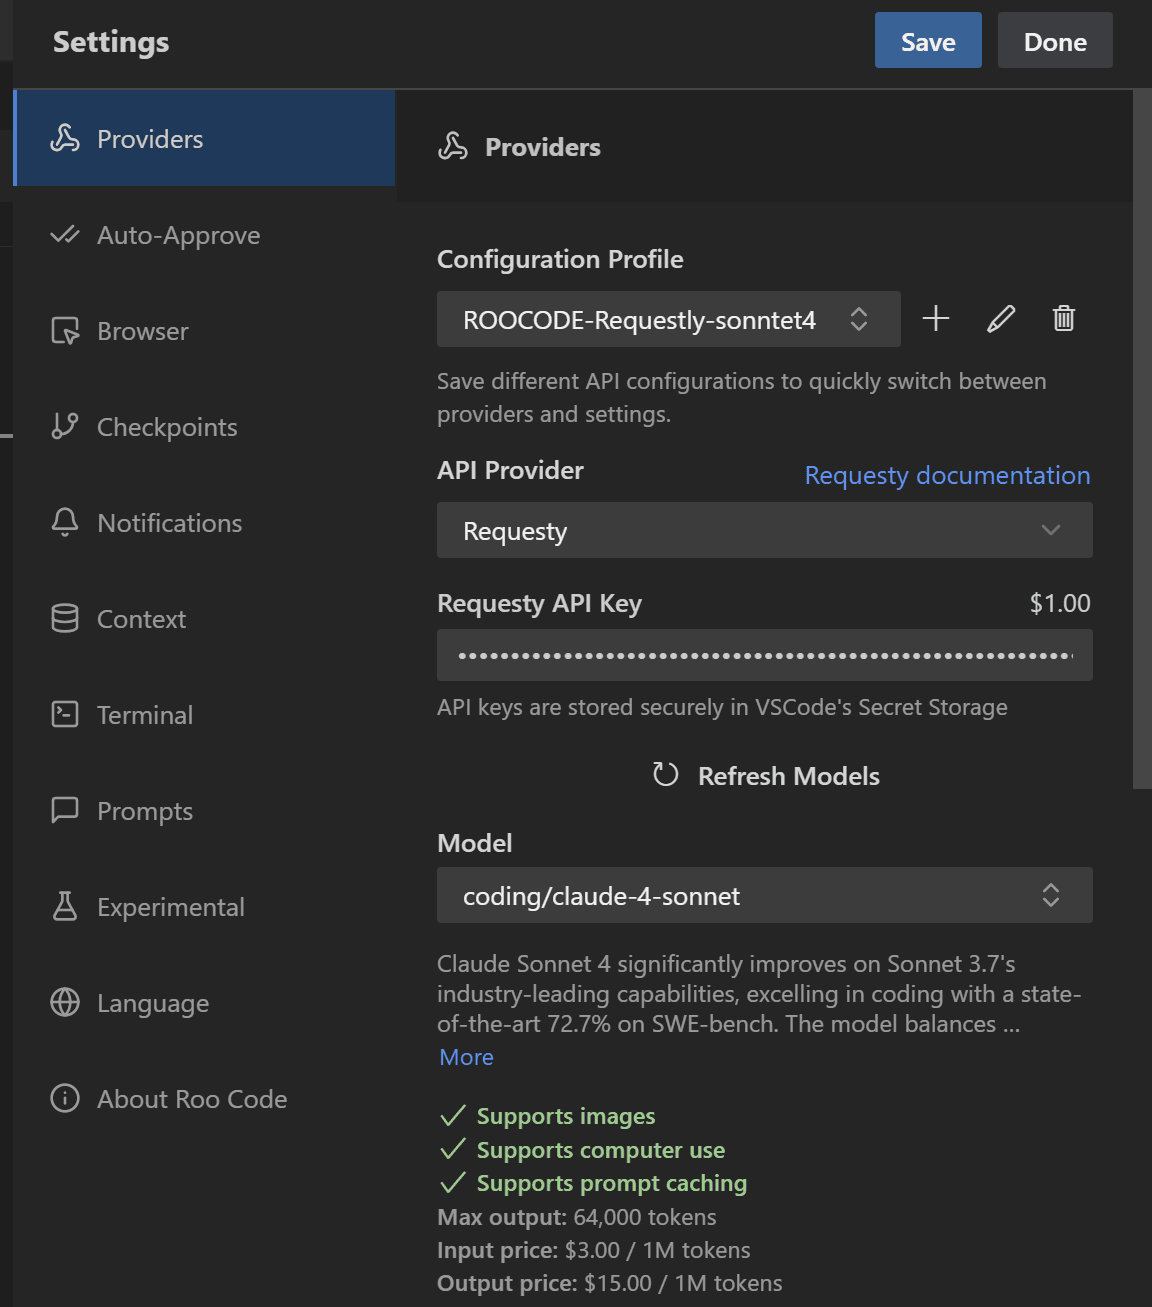The image size is (1152, 1307).
Task: Click the Context database icon
Action: [x=65, y=619]
